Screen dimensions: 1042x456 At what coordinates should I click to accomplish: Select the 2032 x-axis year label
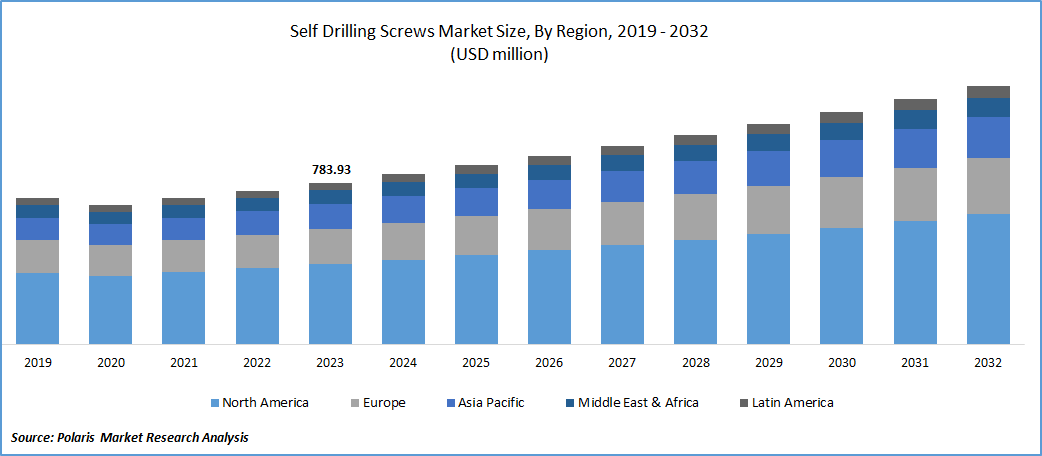[x=988, y=362]
